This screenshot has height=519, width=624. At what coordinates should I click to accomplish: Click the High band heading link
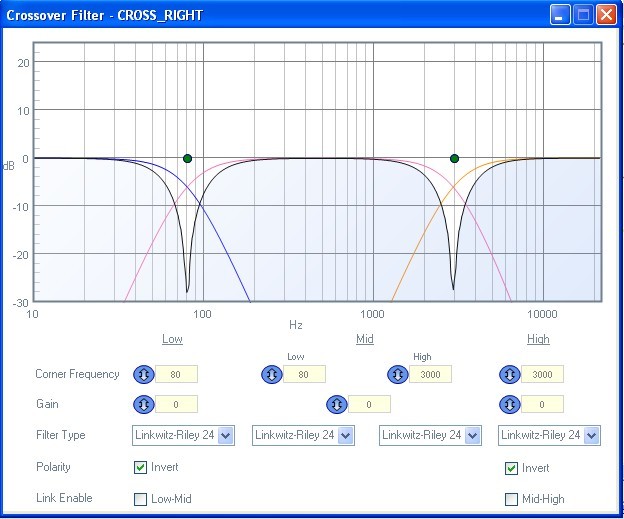pyautogui.click(x=538, y=339)
